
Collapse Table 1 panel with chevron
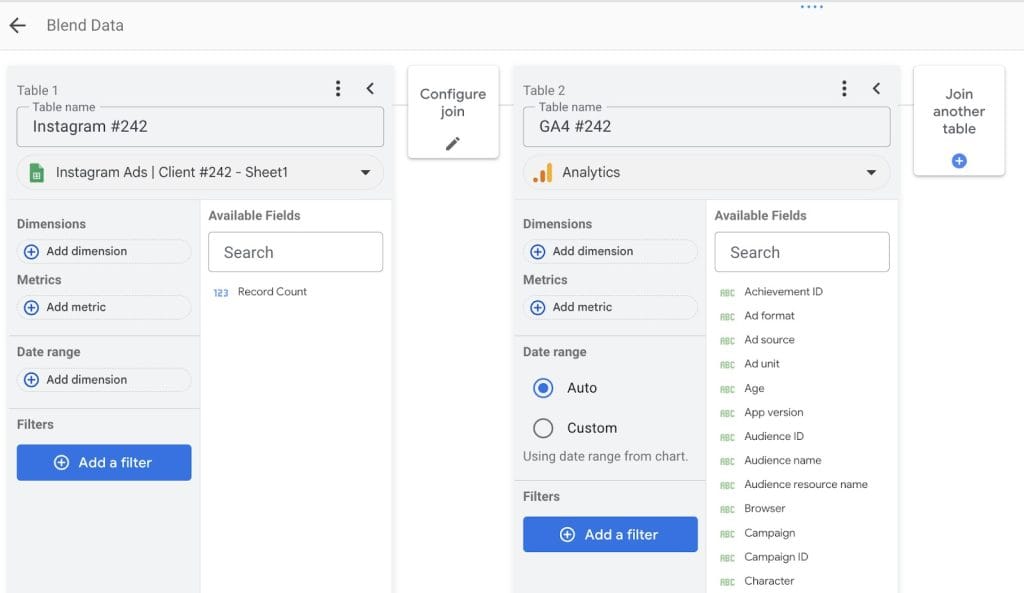[x=370, y=89]
